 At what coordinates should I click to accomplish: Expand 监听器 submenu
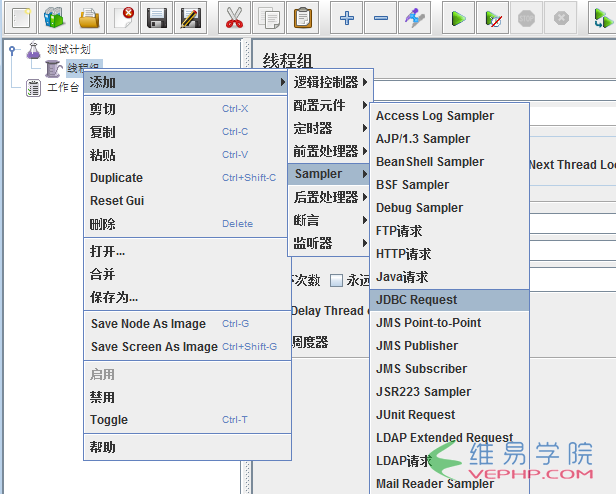coord(329,243)
